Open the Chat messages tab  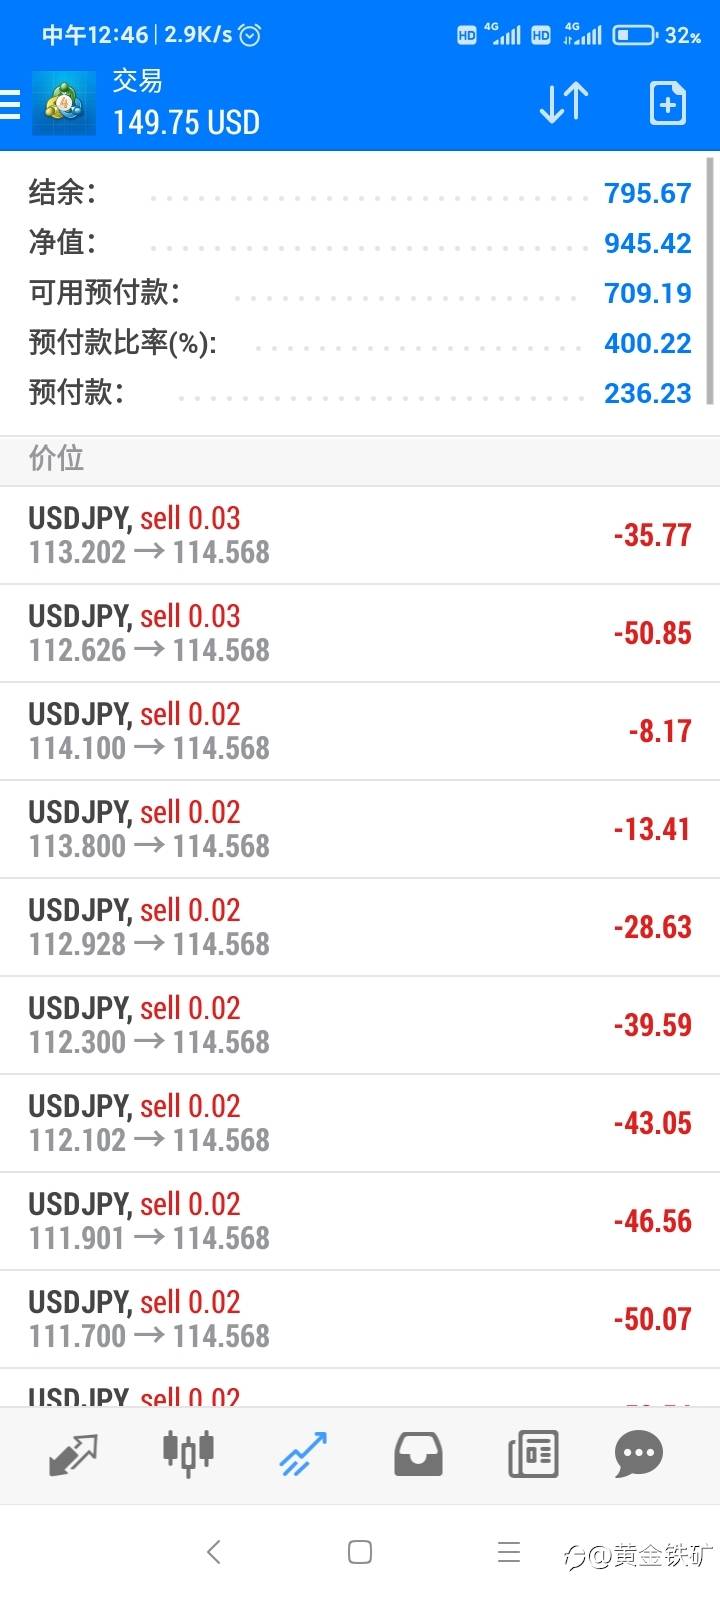638,1454
